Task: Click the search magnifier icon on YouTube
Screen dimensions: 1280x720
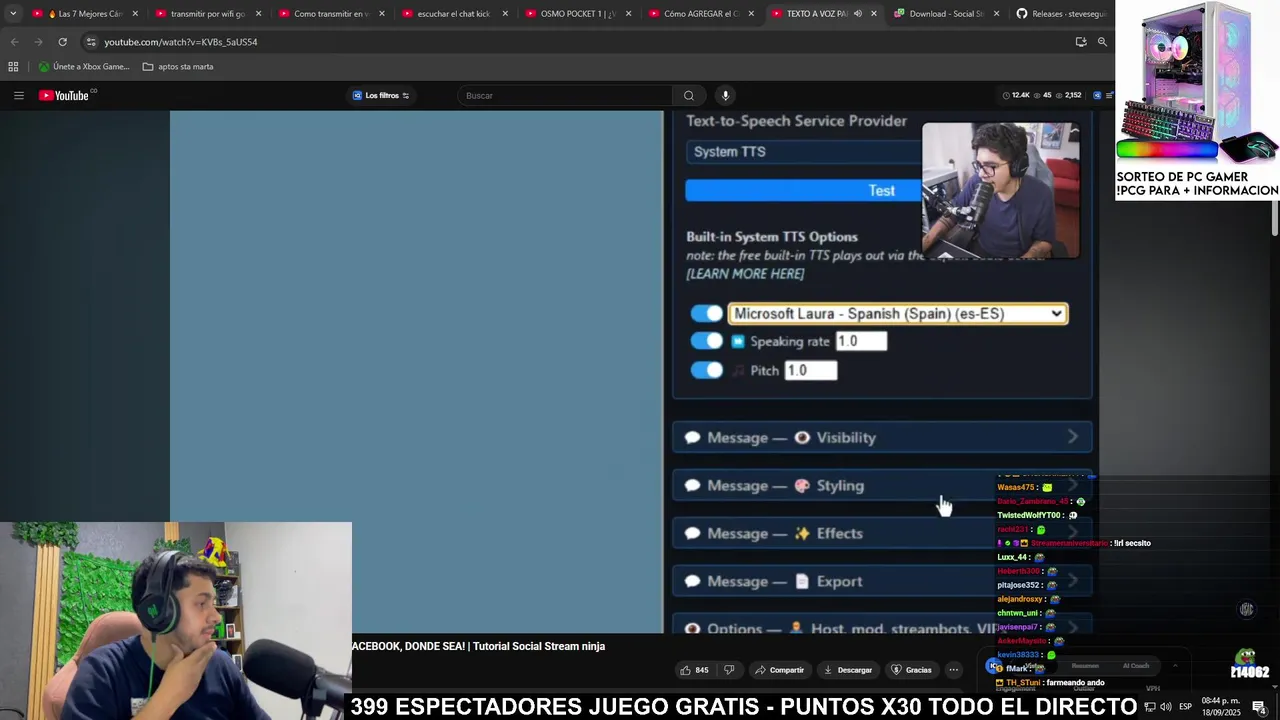Action: click(688, 95)
